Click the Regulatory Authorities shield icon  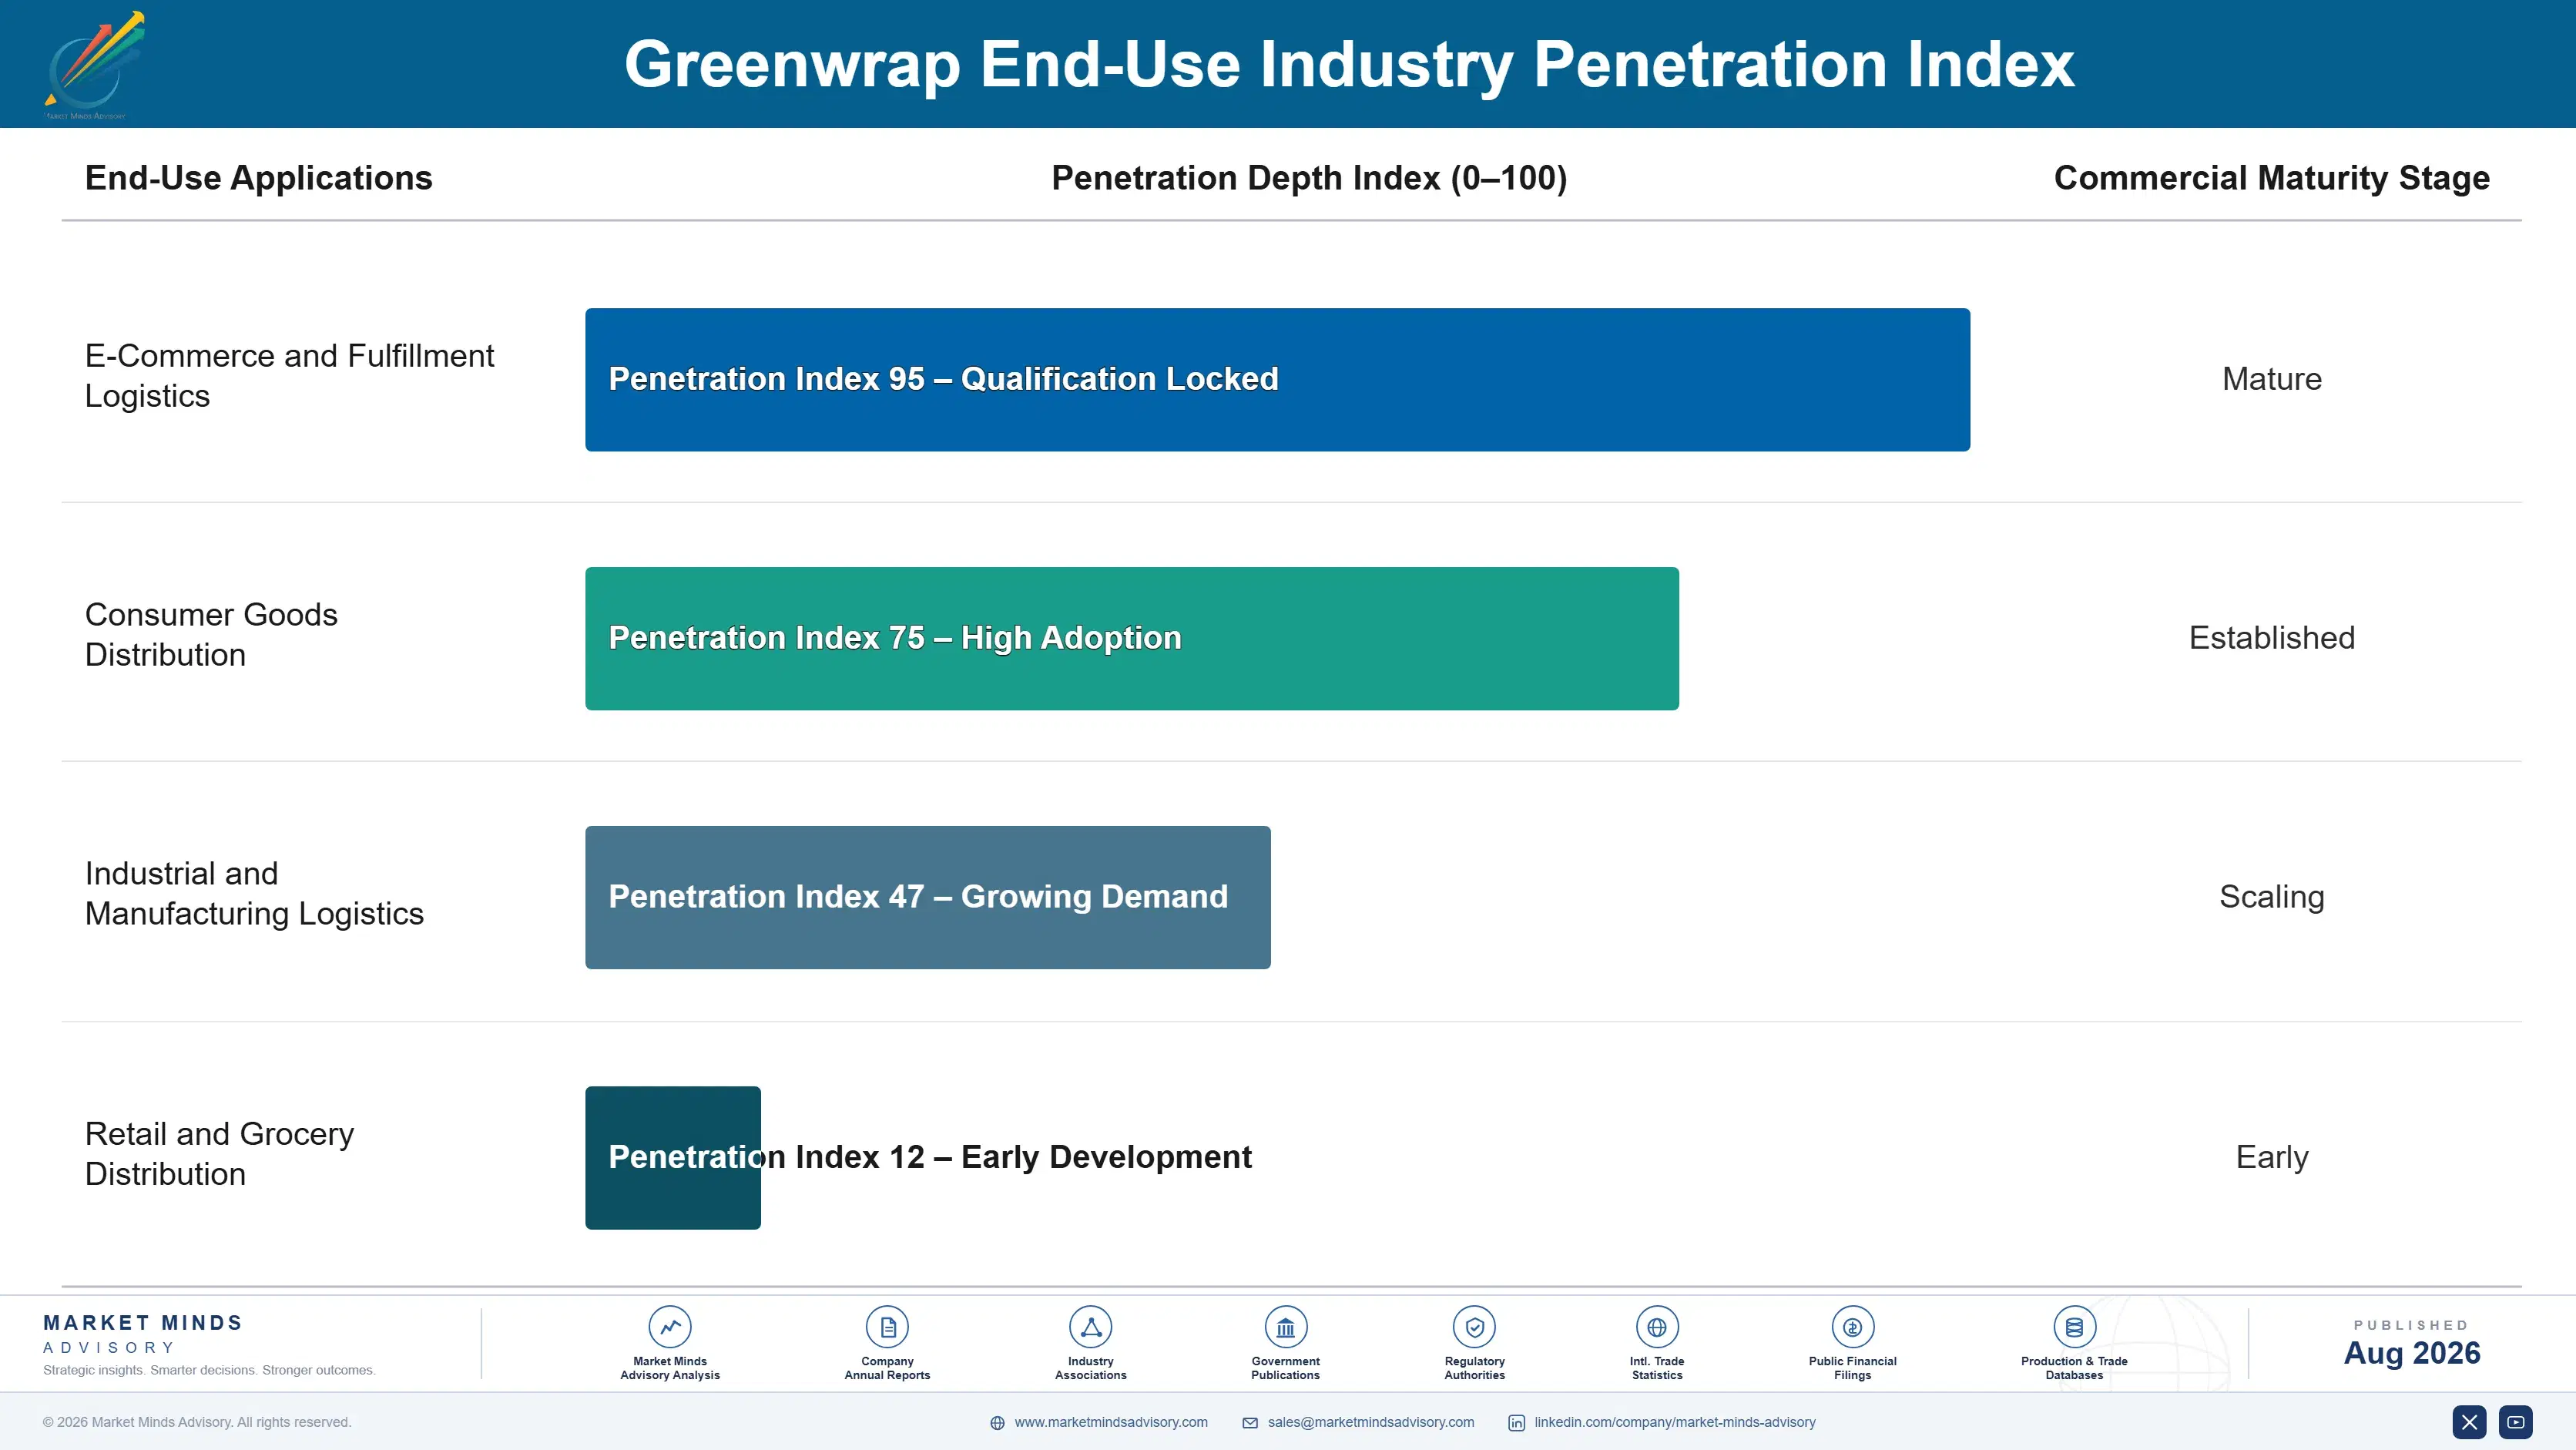pos(1474,1327)
